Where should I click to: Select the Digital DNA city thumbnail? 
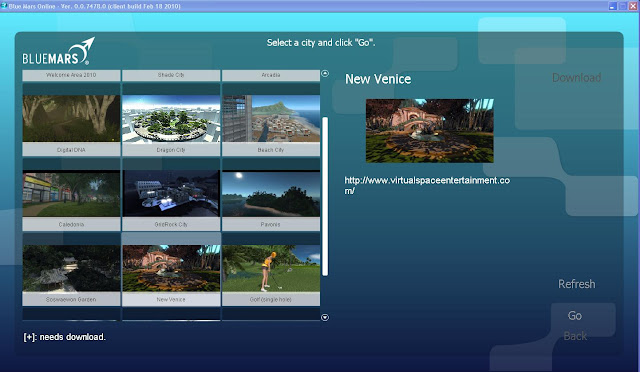[71, 118]
